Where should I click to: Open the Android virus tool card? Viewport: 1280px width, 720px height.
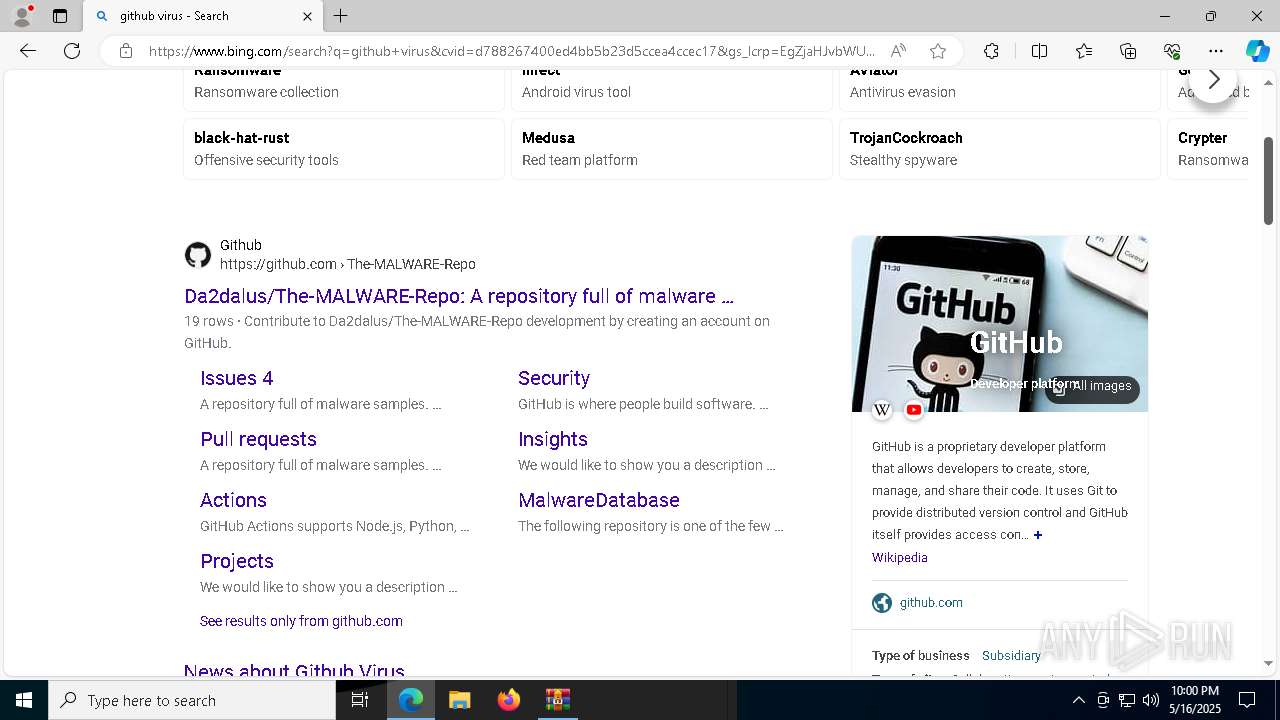click(671, 90)
